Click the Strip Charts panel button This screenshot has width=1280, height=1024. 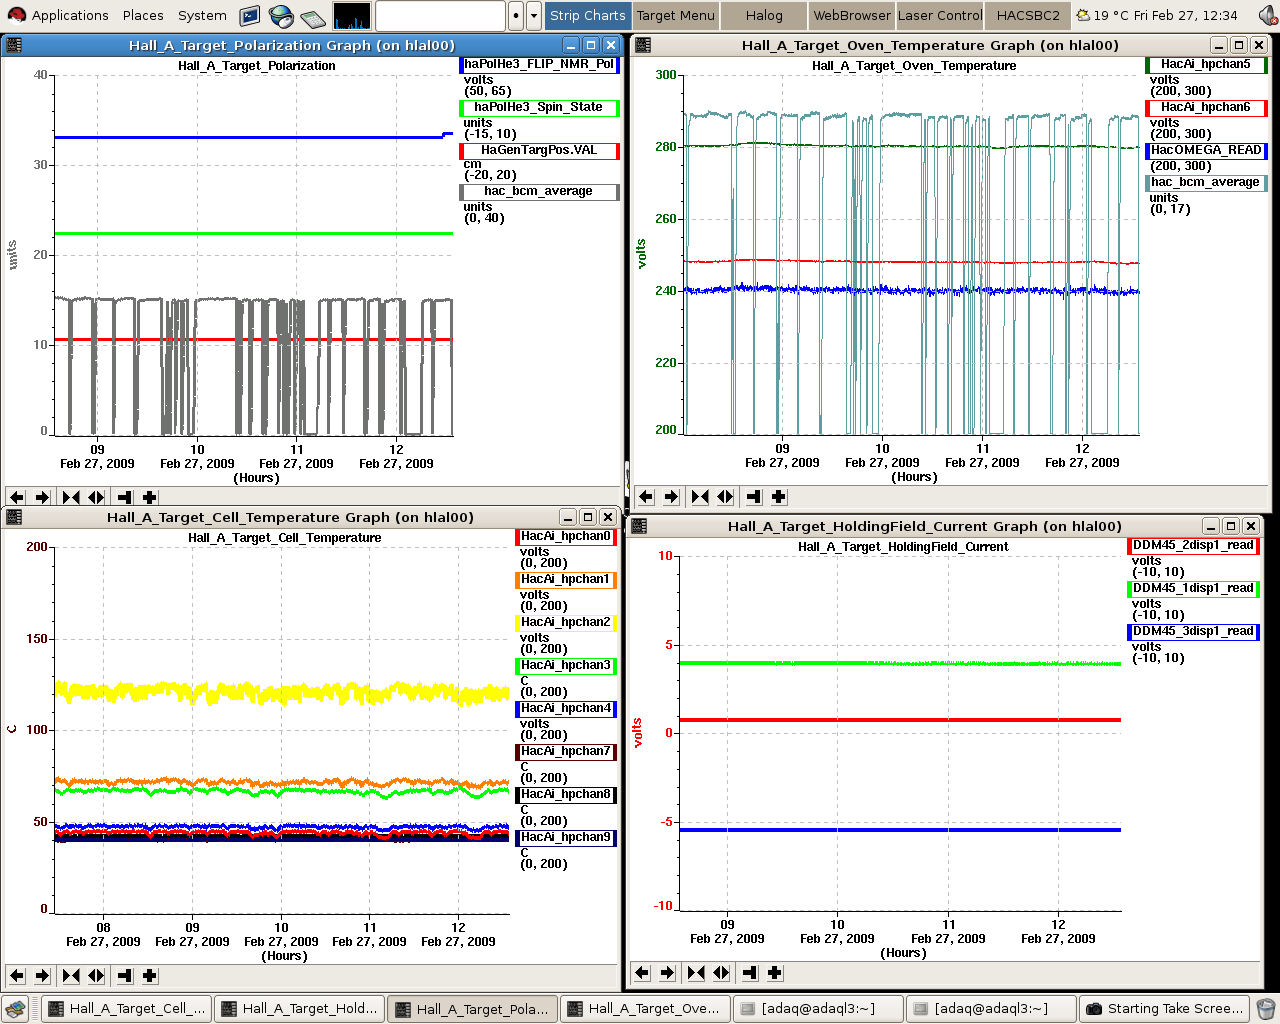point(588,15)
